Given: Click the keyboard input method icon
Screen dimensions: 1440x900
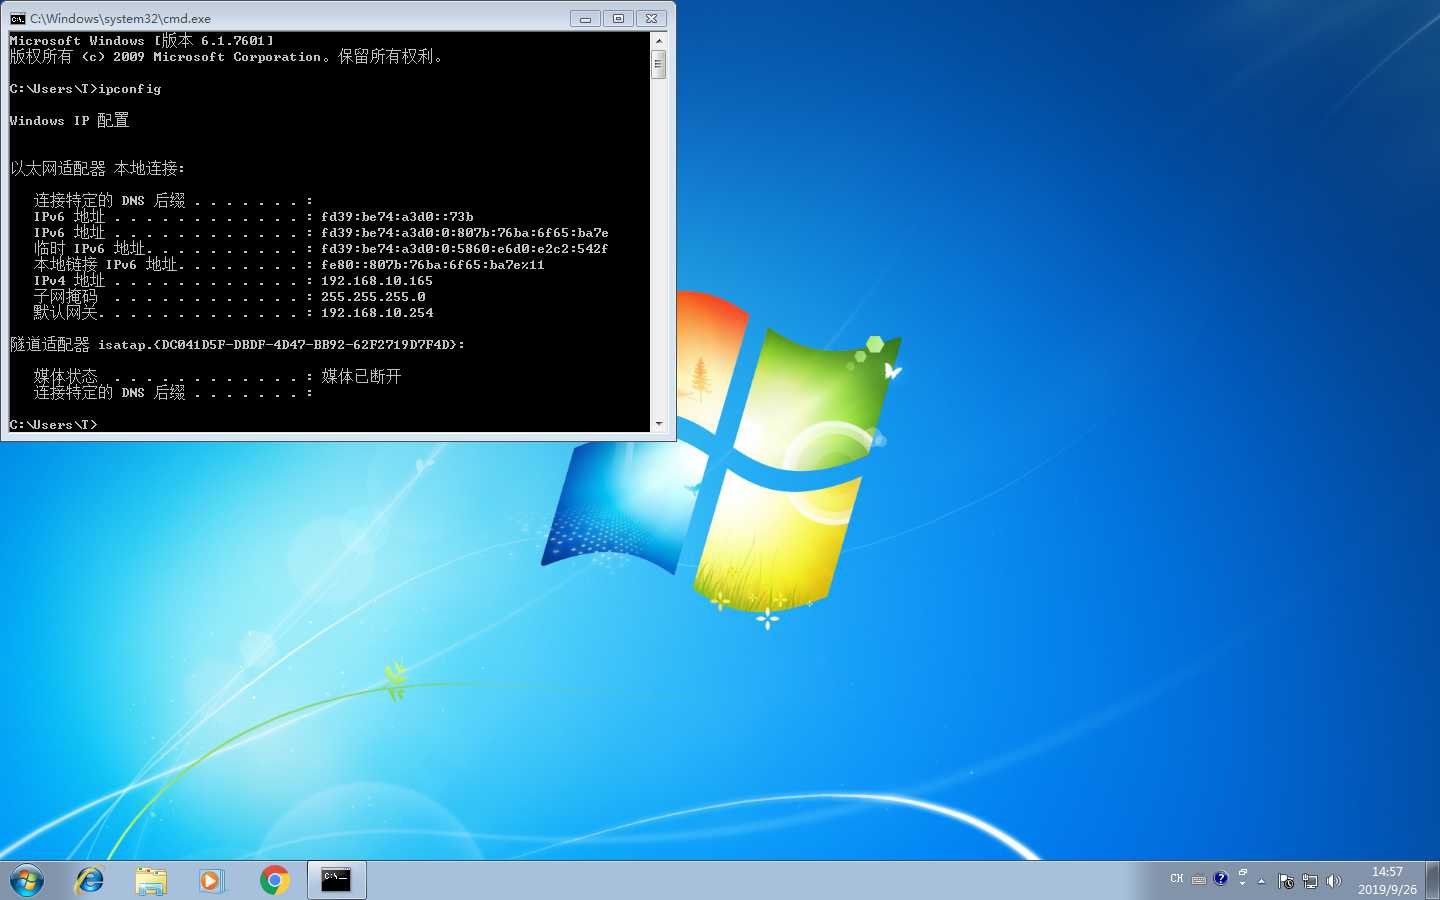Looking at the screenshot, I should click(1198, 880).
